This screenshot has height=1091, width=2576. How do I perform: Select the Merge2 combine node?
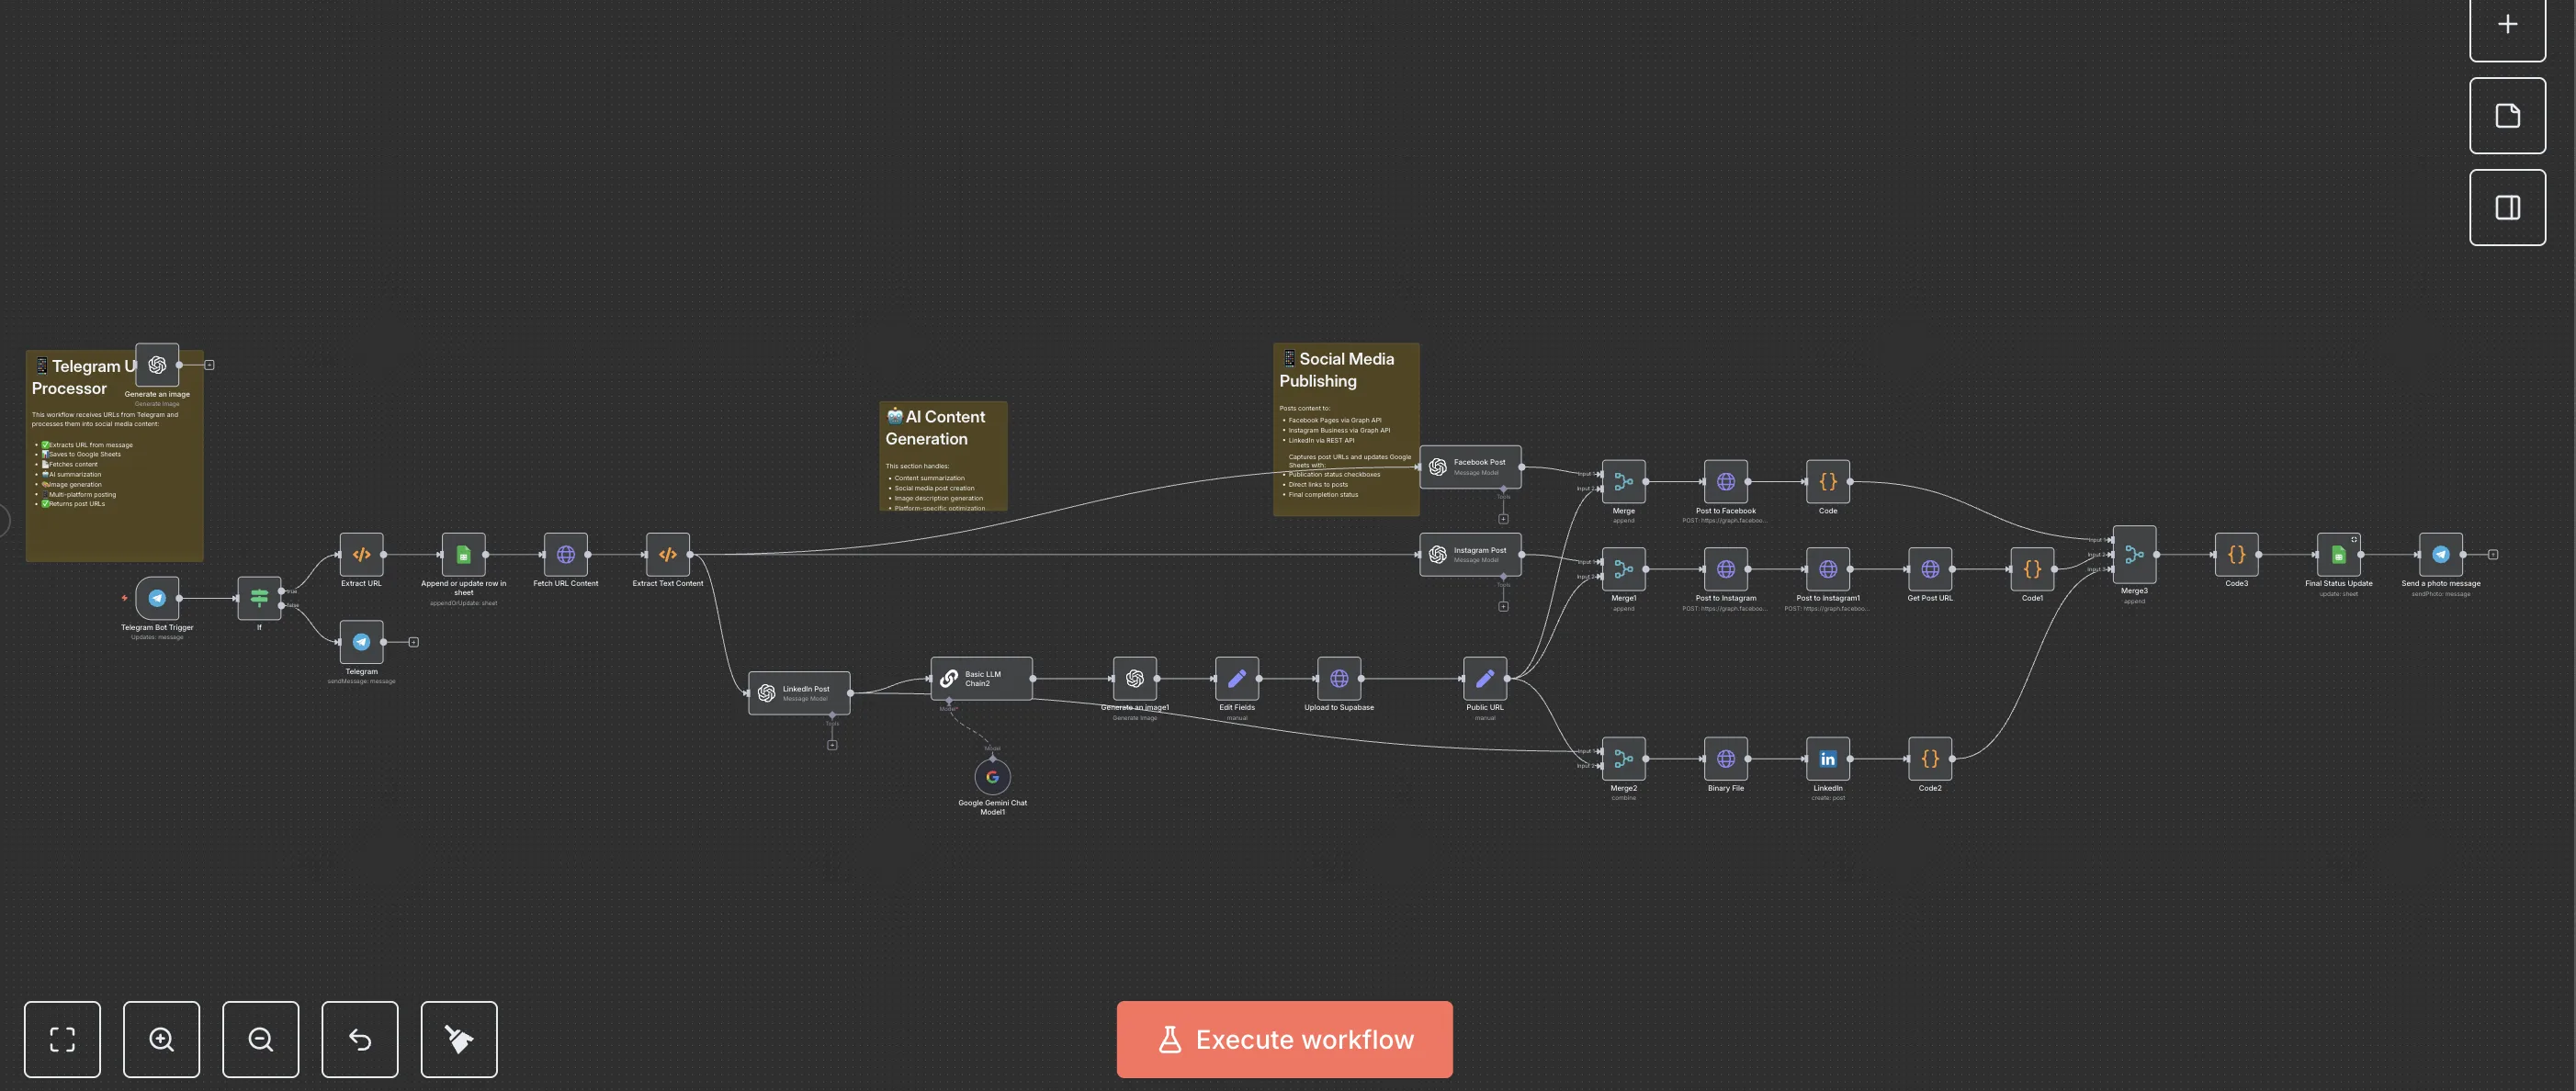click(x=1623, y=759)
